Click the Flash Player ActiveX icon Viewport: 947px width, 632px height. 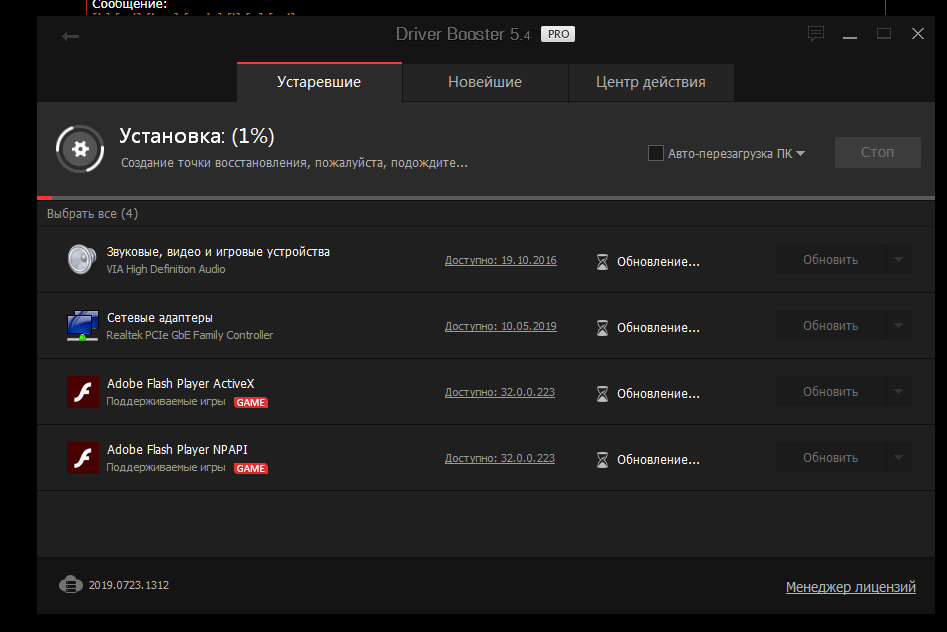click(83, 392)
